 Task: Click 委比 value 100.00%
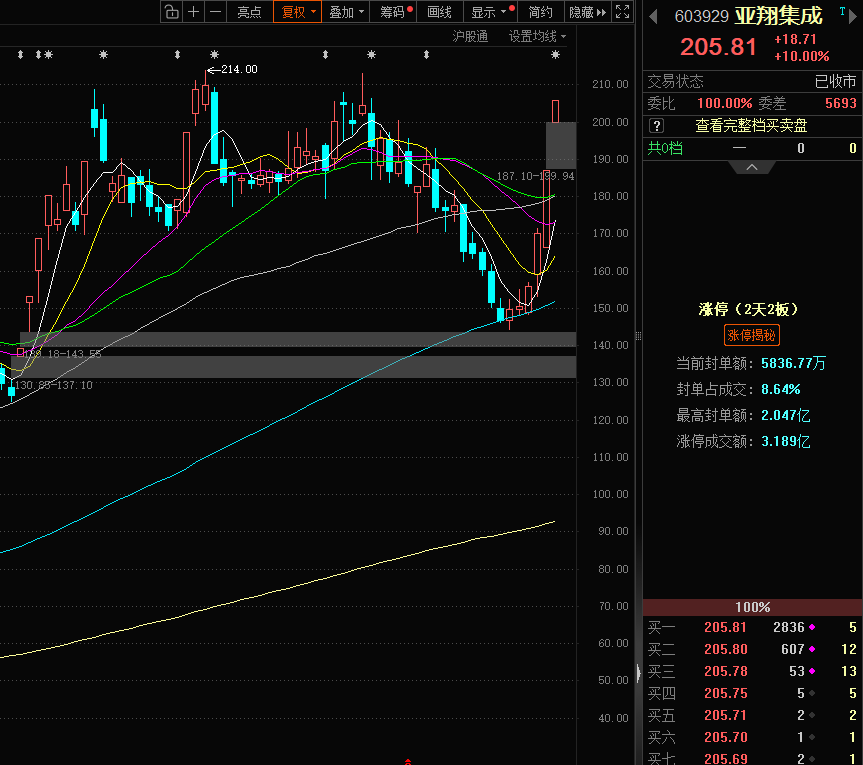click(724, 103)
